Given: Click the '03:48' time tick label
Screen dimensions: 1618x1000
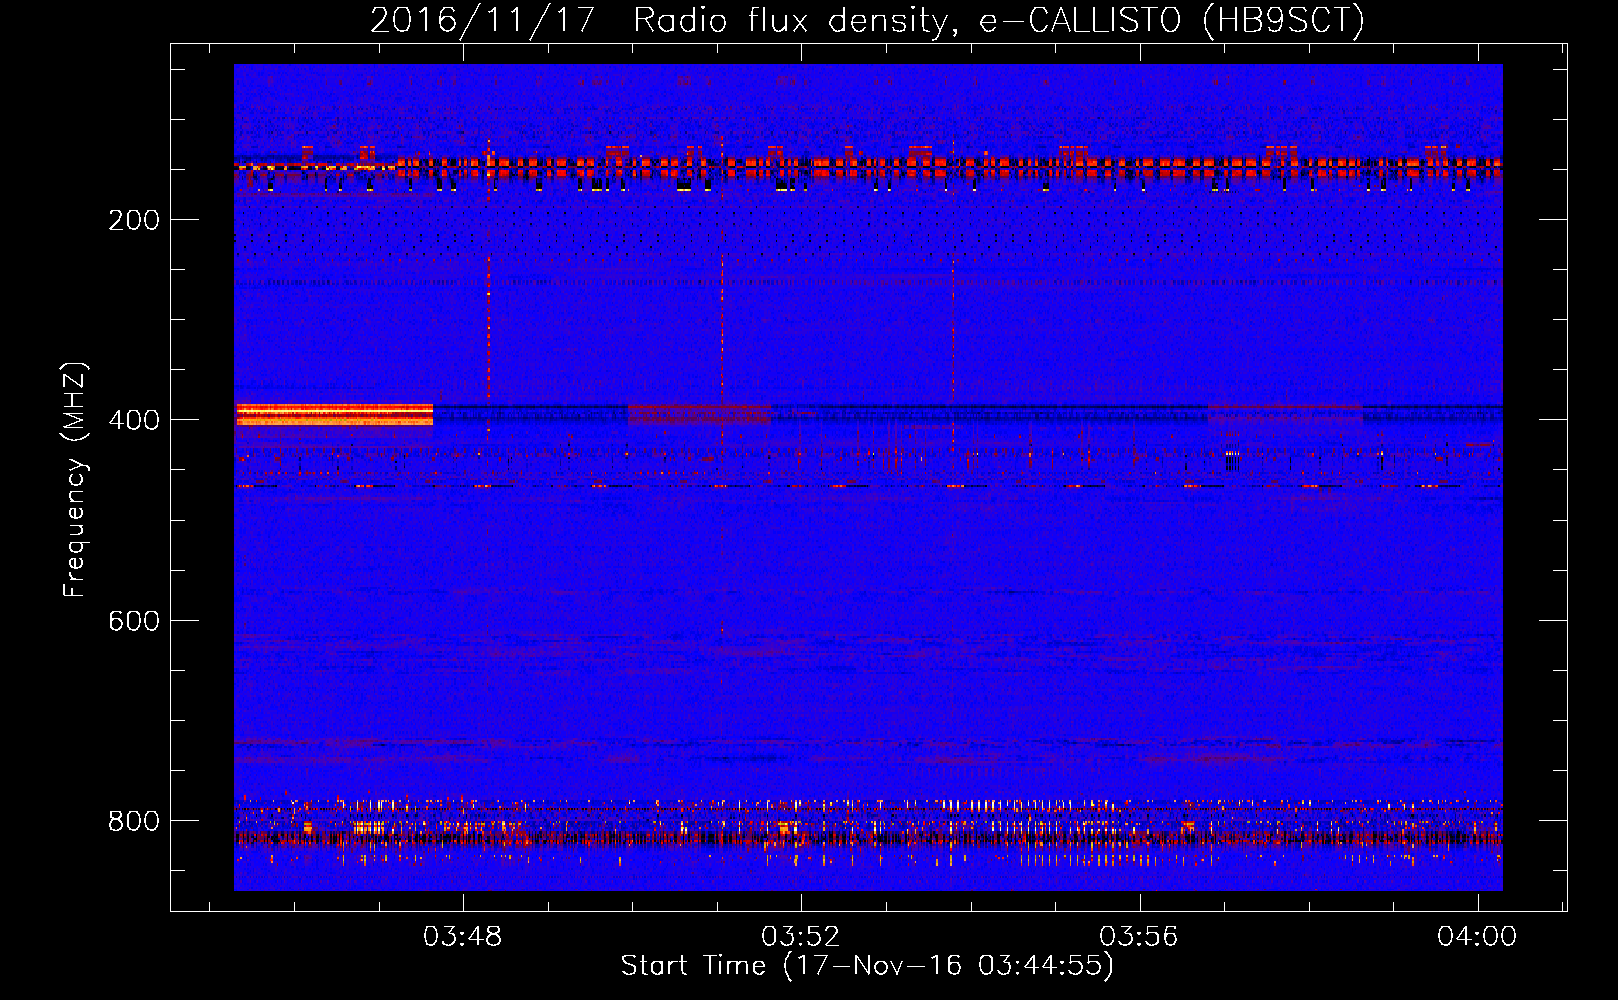Looking at the screenshot, I should (x=462, y=937).
